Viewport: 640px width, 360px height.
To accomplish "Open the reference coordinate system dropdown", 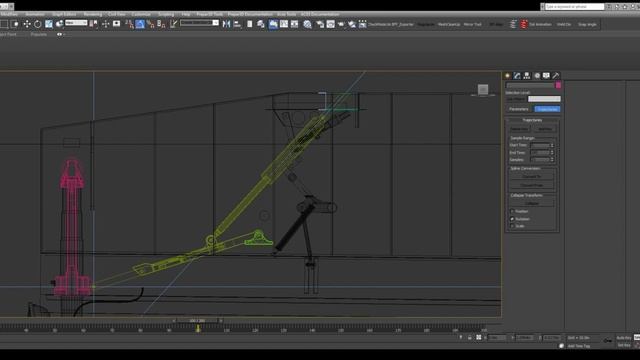I will pyautogui.click(x=76, y=23).
